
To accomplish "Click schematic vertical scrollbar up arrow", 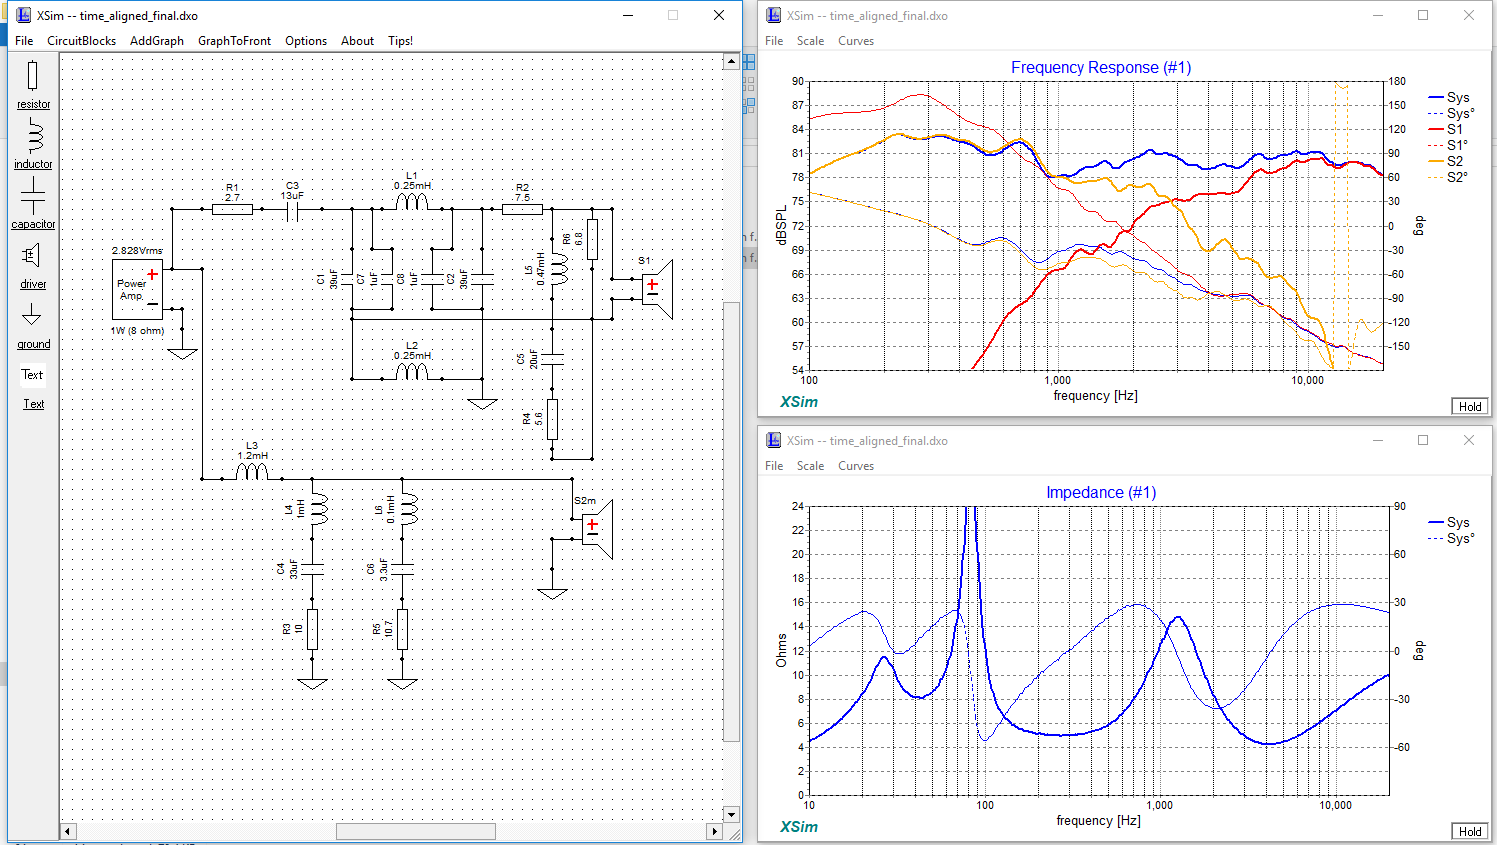I will pos(731,62).
